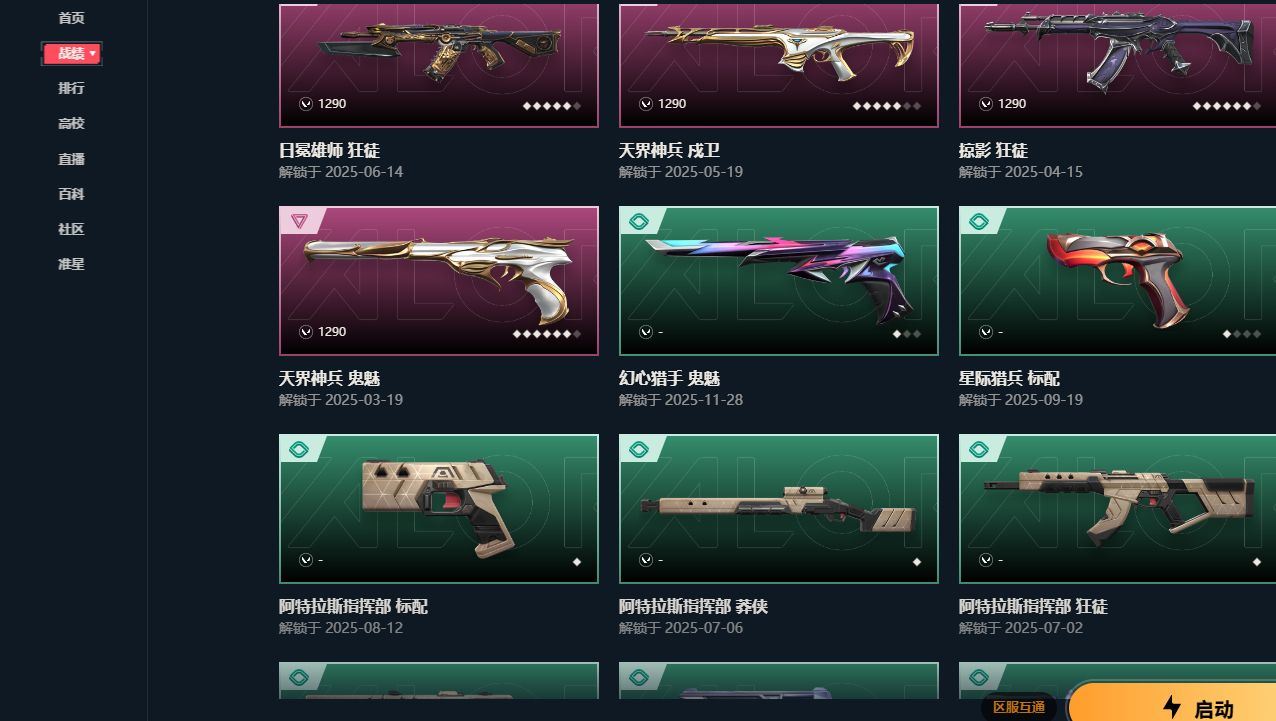The height and width of the screenshot is (721, 1276).
Task: Open the 高校 sidebar page
Action: (71, 123)
